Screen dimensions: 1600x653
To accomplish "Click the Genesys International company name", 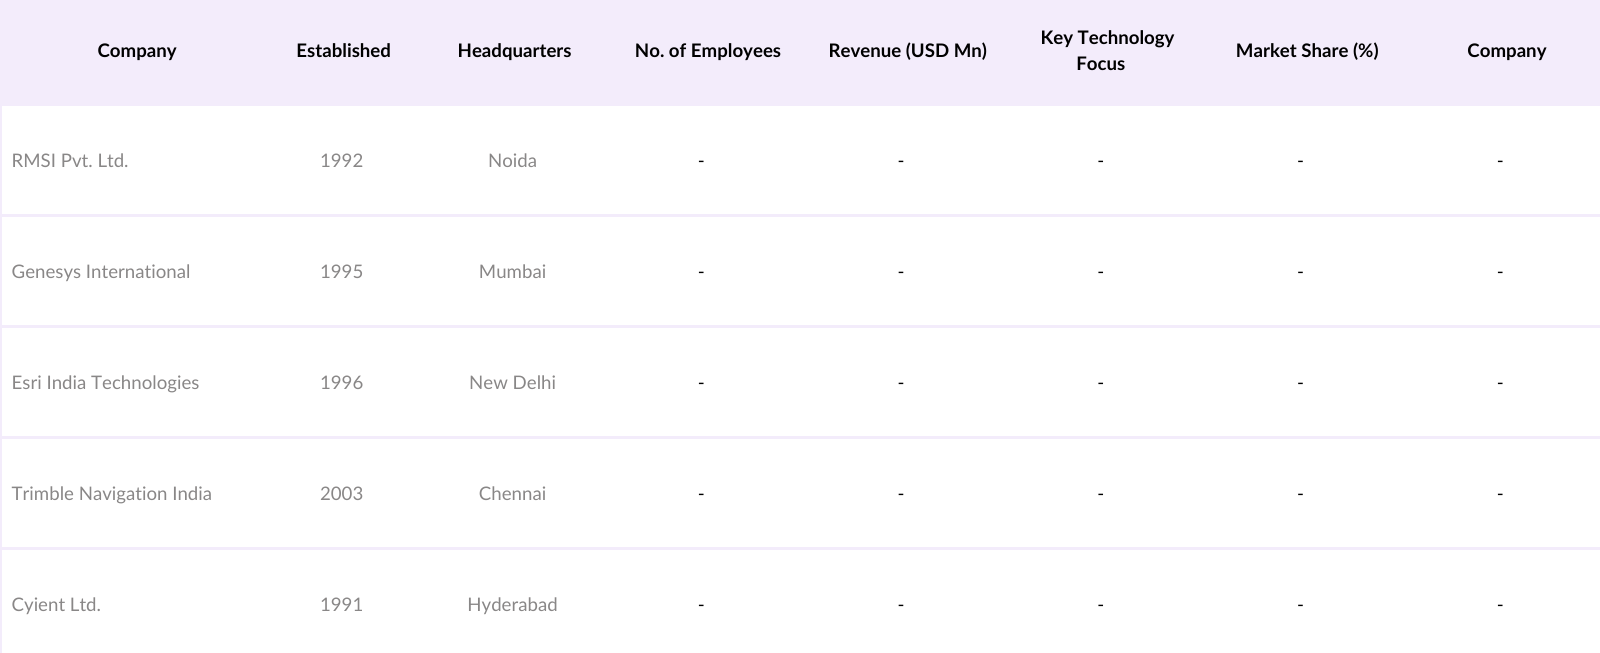I will (101, 272).
